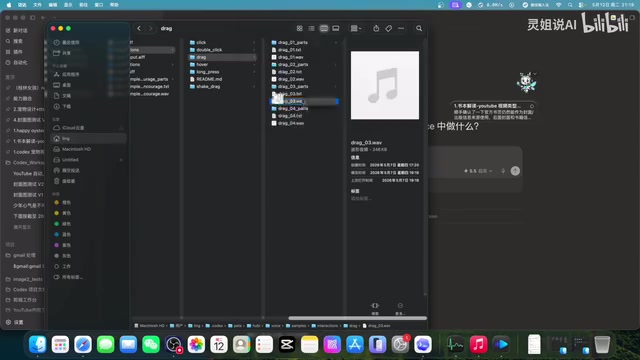Open the Finder group-by dropdown

pyautogui.click(x=356, y=28)
